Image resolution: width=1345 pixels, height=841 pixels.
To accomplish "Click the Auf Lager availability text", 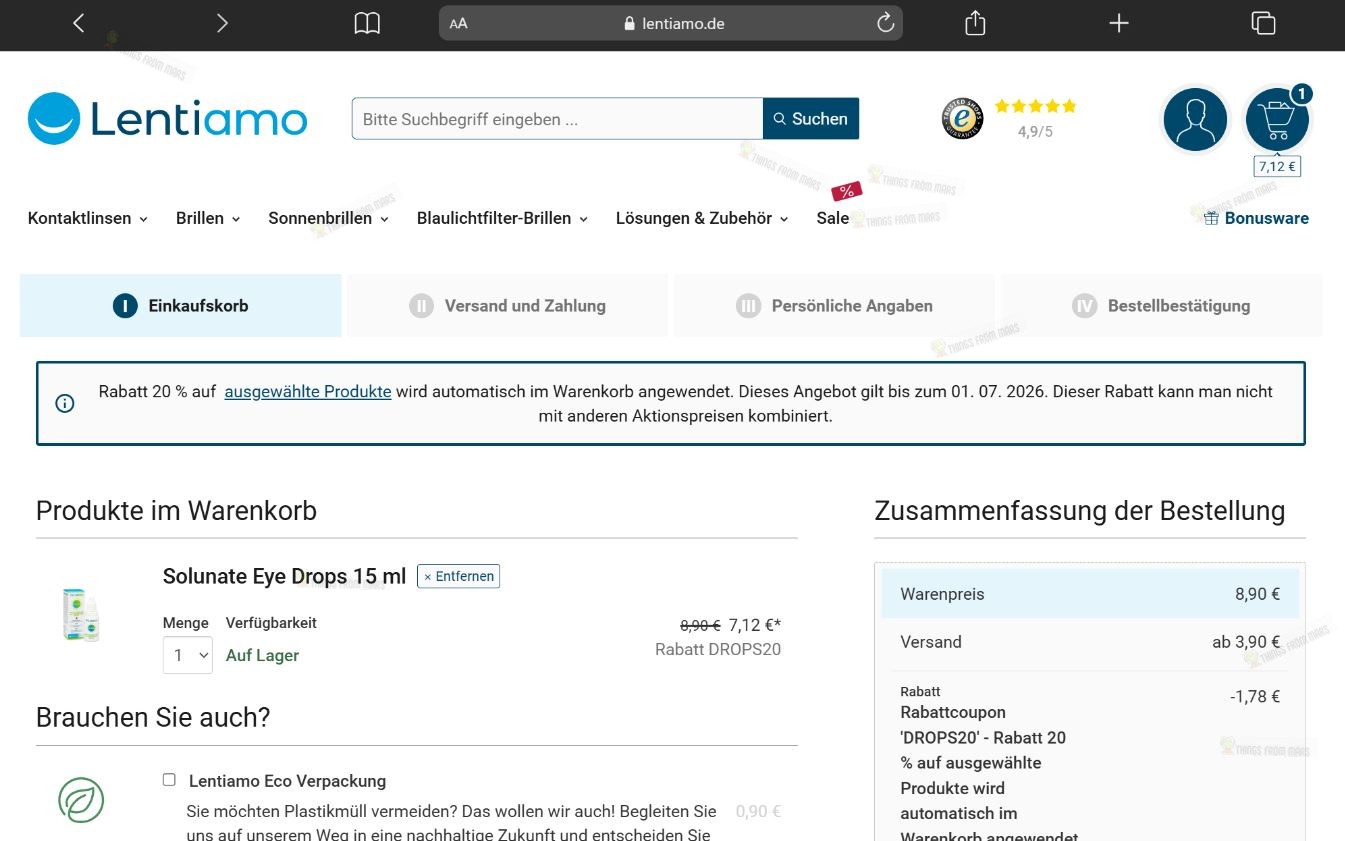I will (x=263, y=656).
